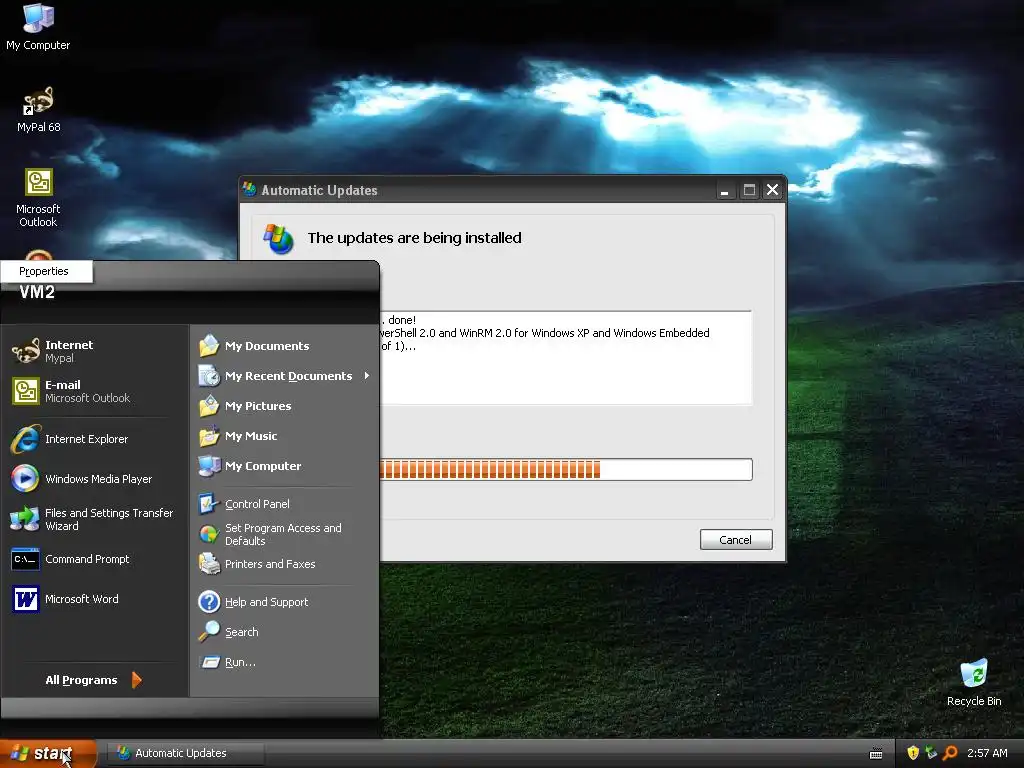Open My Pictures from Start menu
Viewport: 1024px width, 768px height.
coord(283,406)
